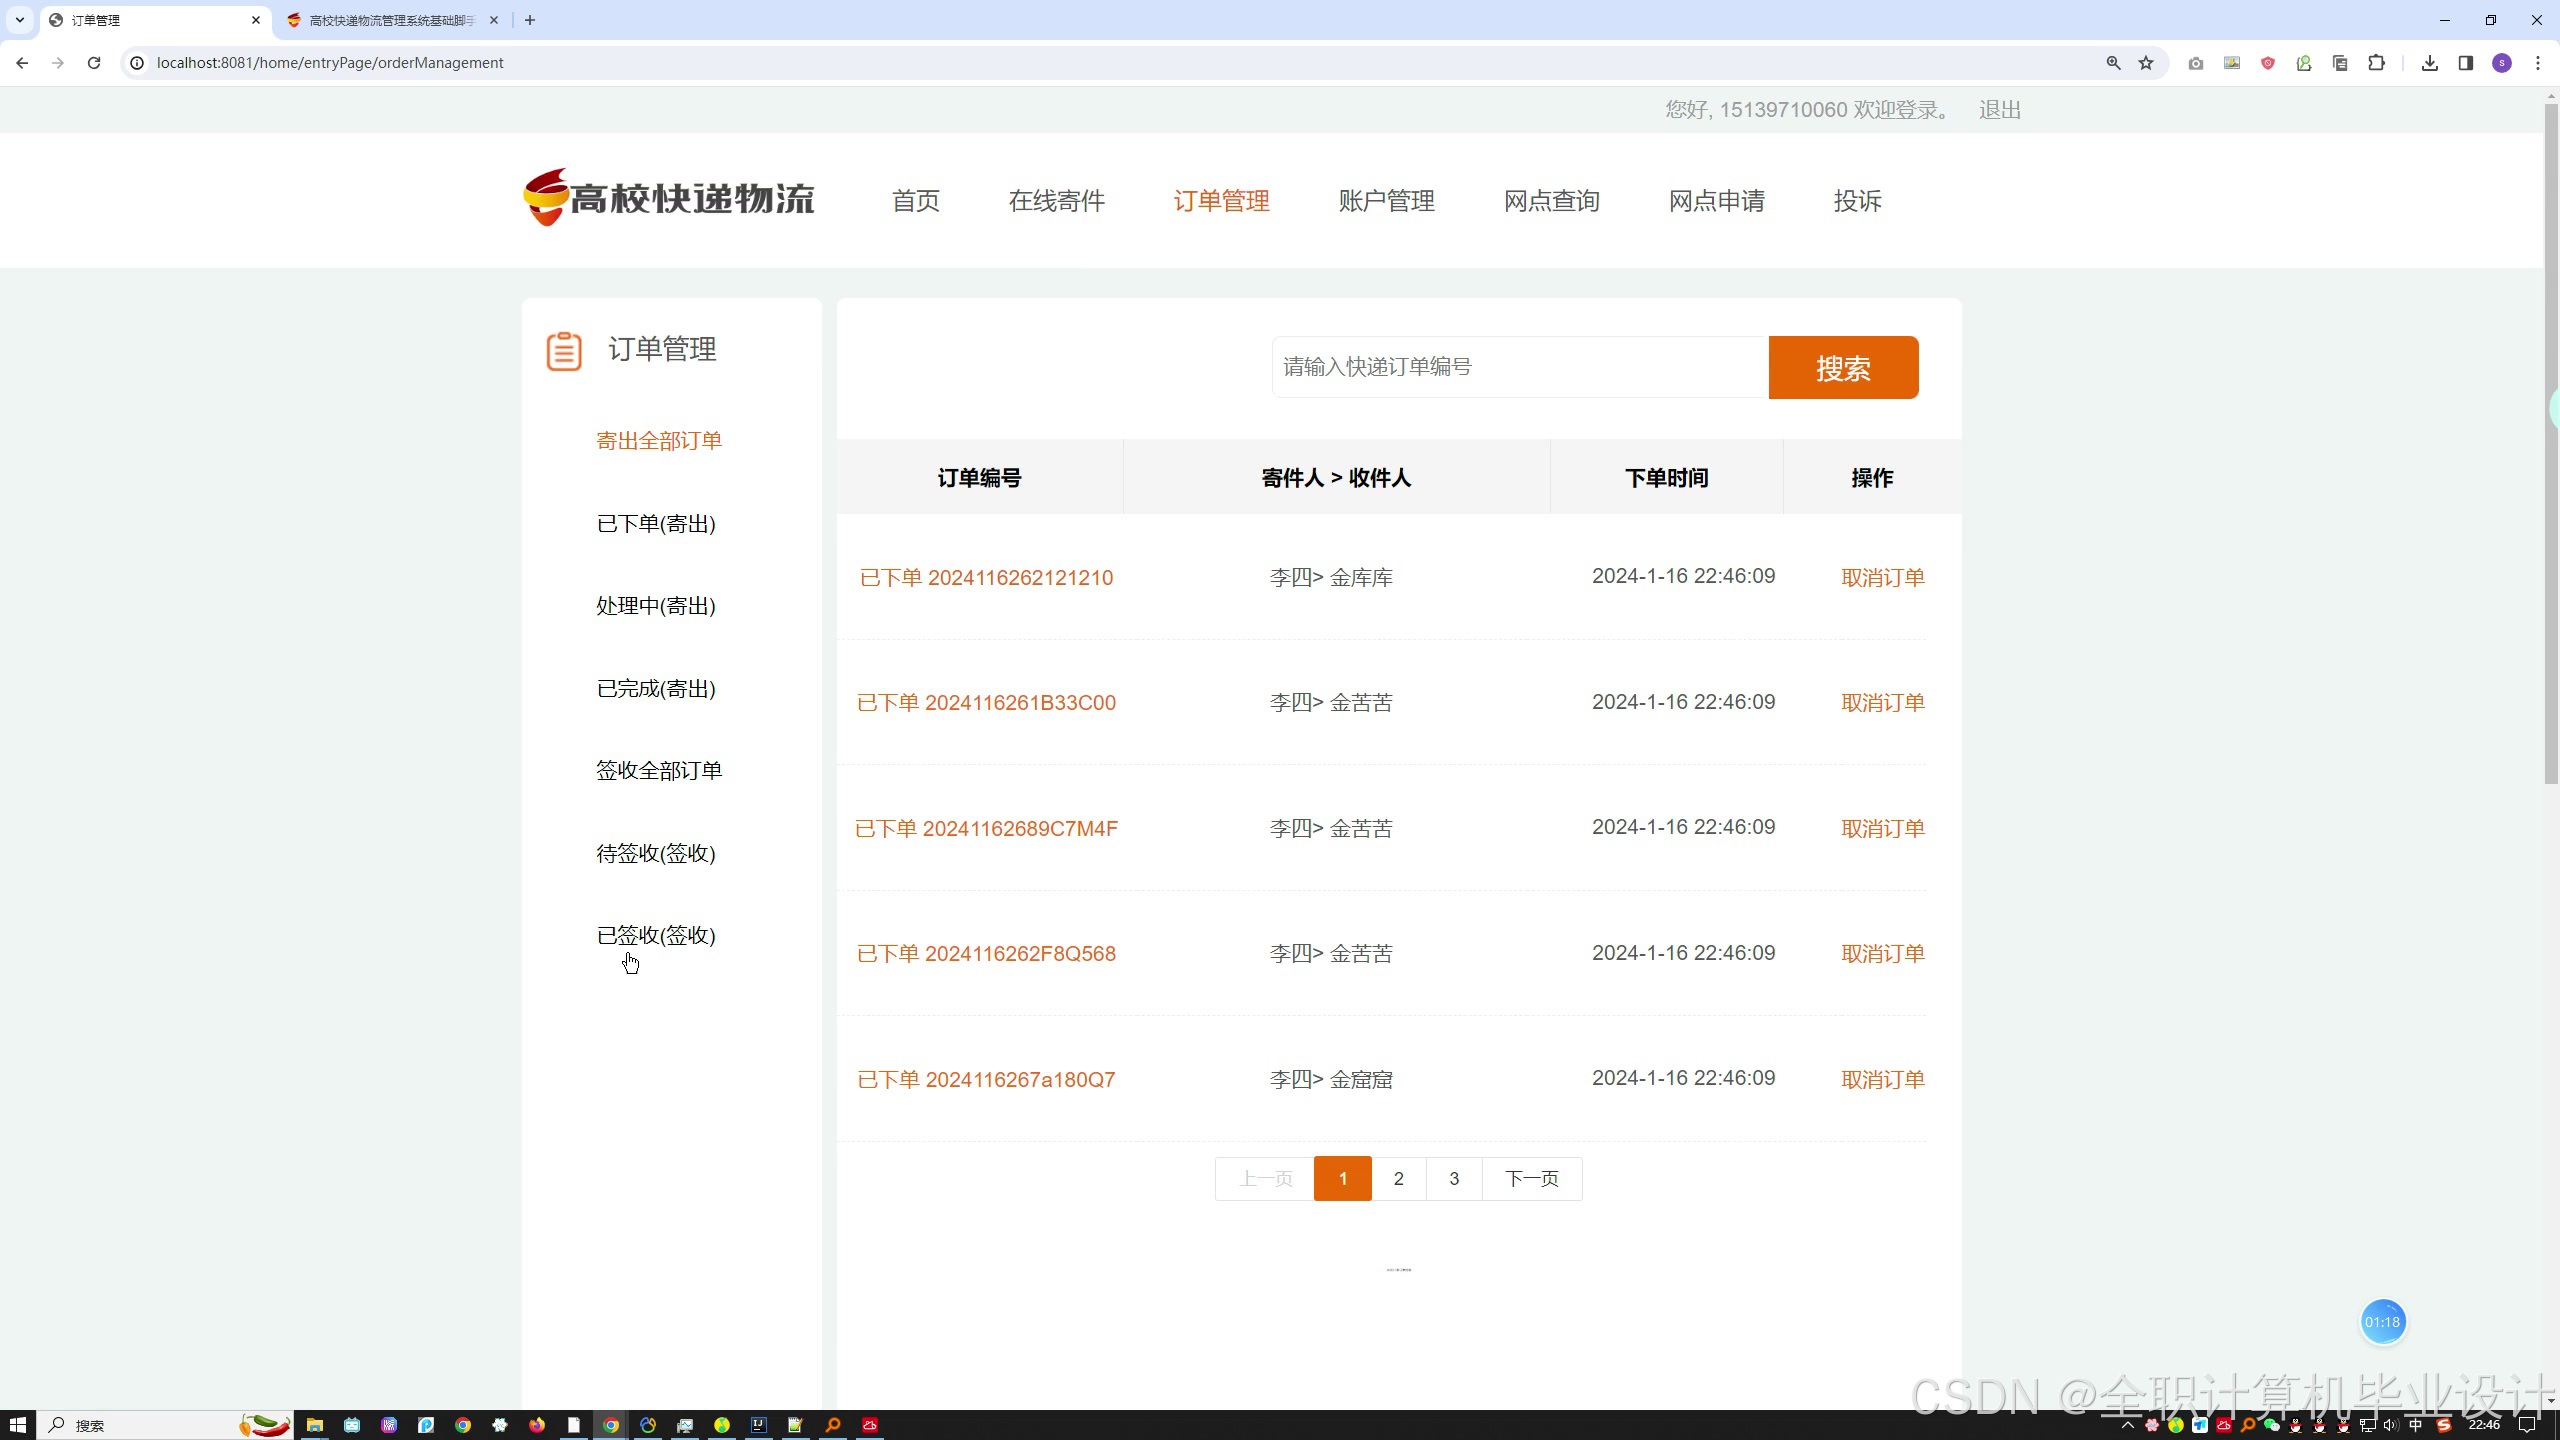This screenshot has height=1440, width=2560.
Task: Open the browser downloads icon
Action: [2429, 63]
